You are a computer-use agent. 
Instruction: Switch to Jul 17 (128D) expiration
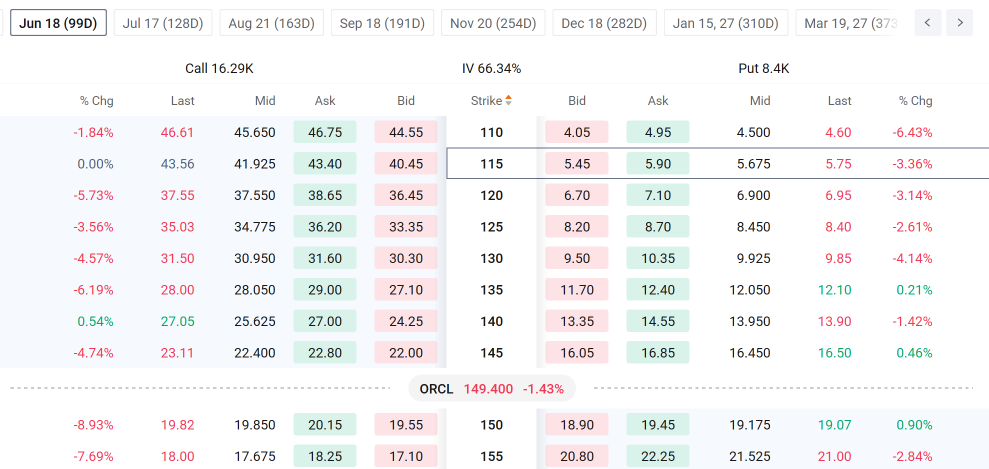coord(163,23)
